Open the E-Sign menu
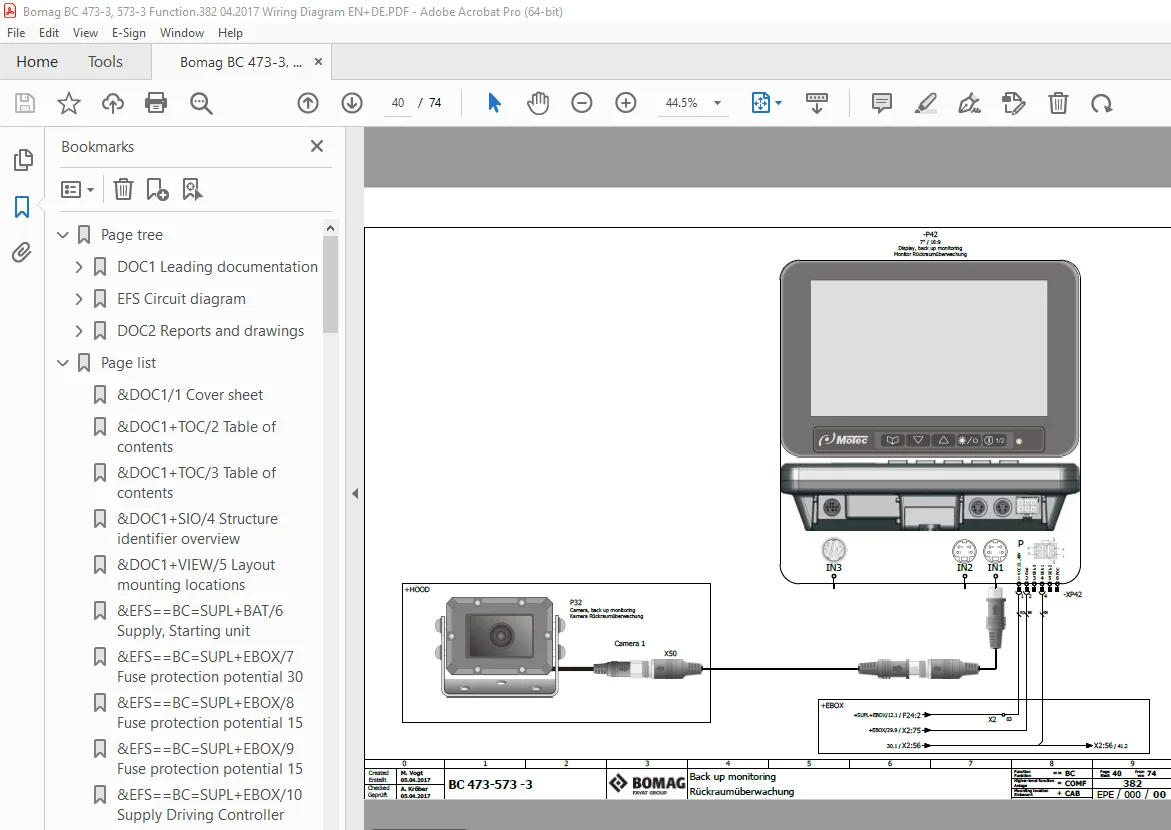 [x=128, y=33]
